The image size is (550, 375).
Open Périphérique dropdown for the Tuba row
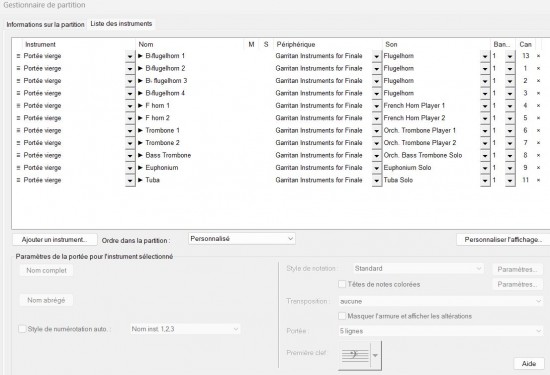tap(376, 180)
